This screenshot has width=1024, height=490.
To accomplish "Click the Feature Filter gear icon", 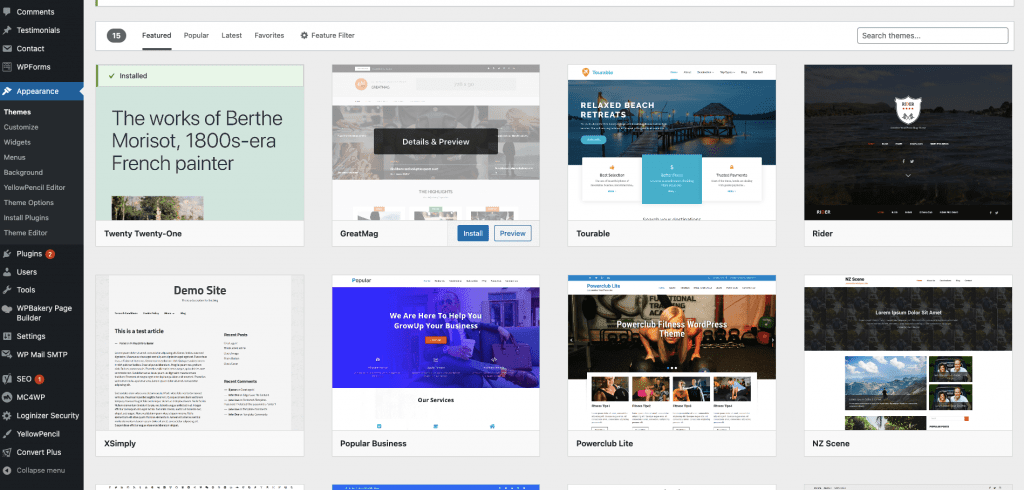I will click(304, 36).
